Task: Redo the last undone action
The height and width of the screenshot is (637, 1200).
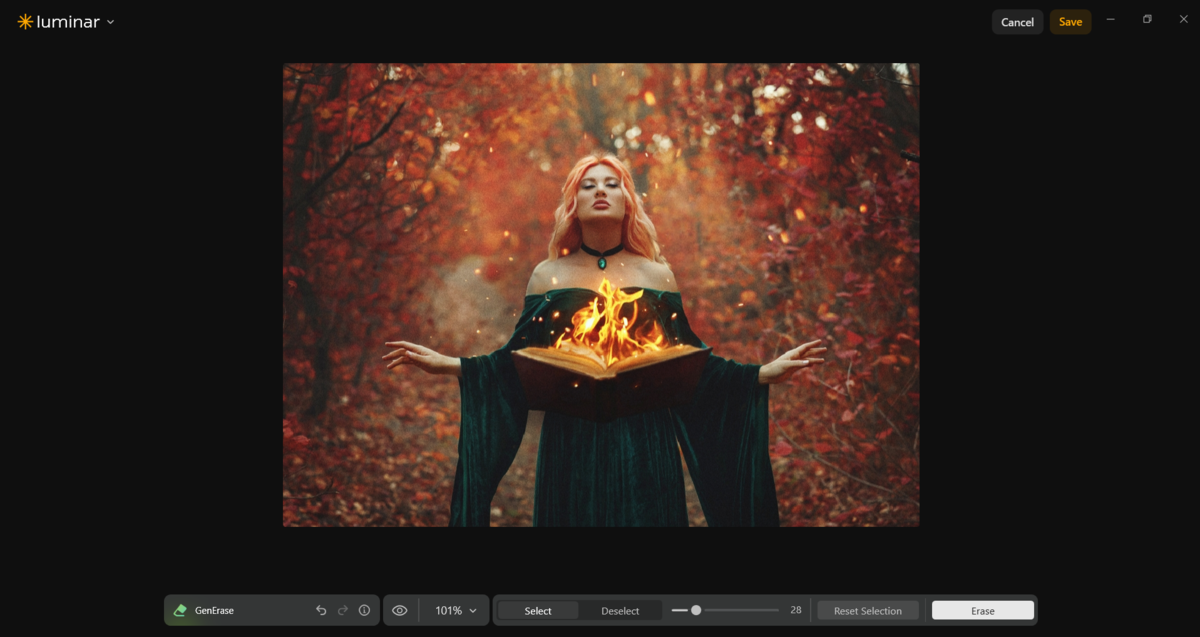Action: pyautogui.click(x=343, y=610)
